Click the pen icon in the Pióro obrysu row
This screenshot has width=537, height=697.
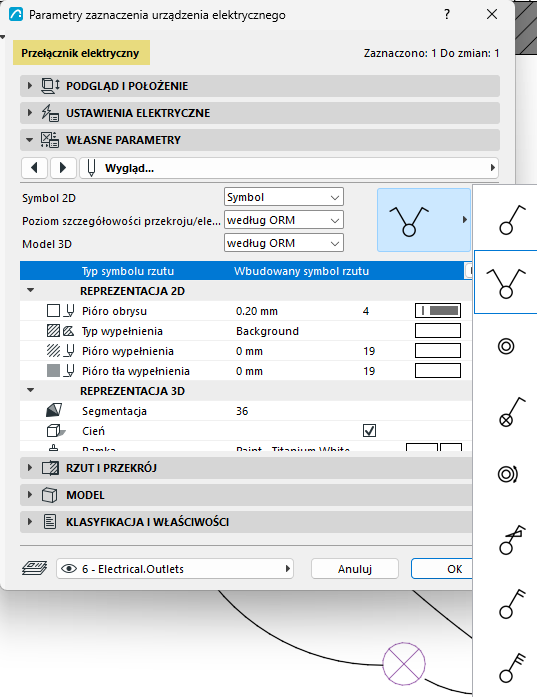point(69,311)
